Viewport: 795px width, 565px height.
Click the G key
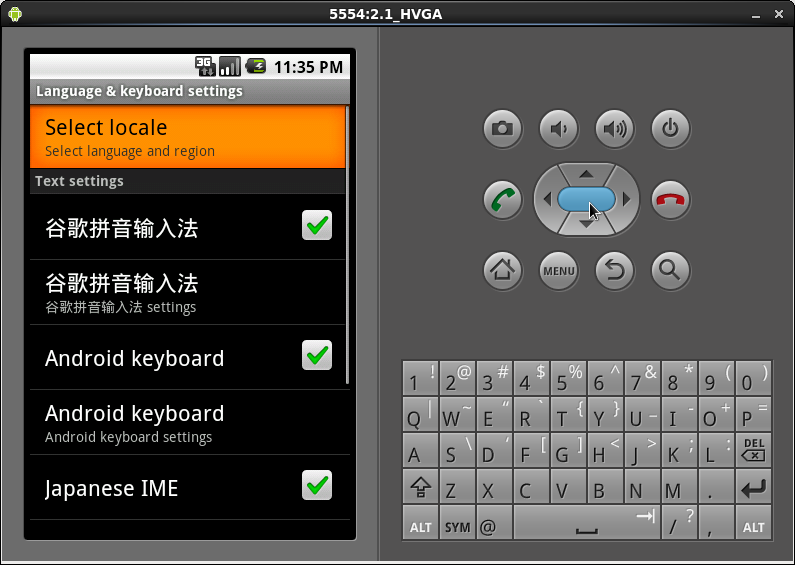(x=568, y=450)
